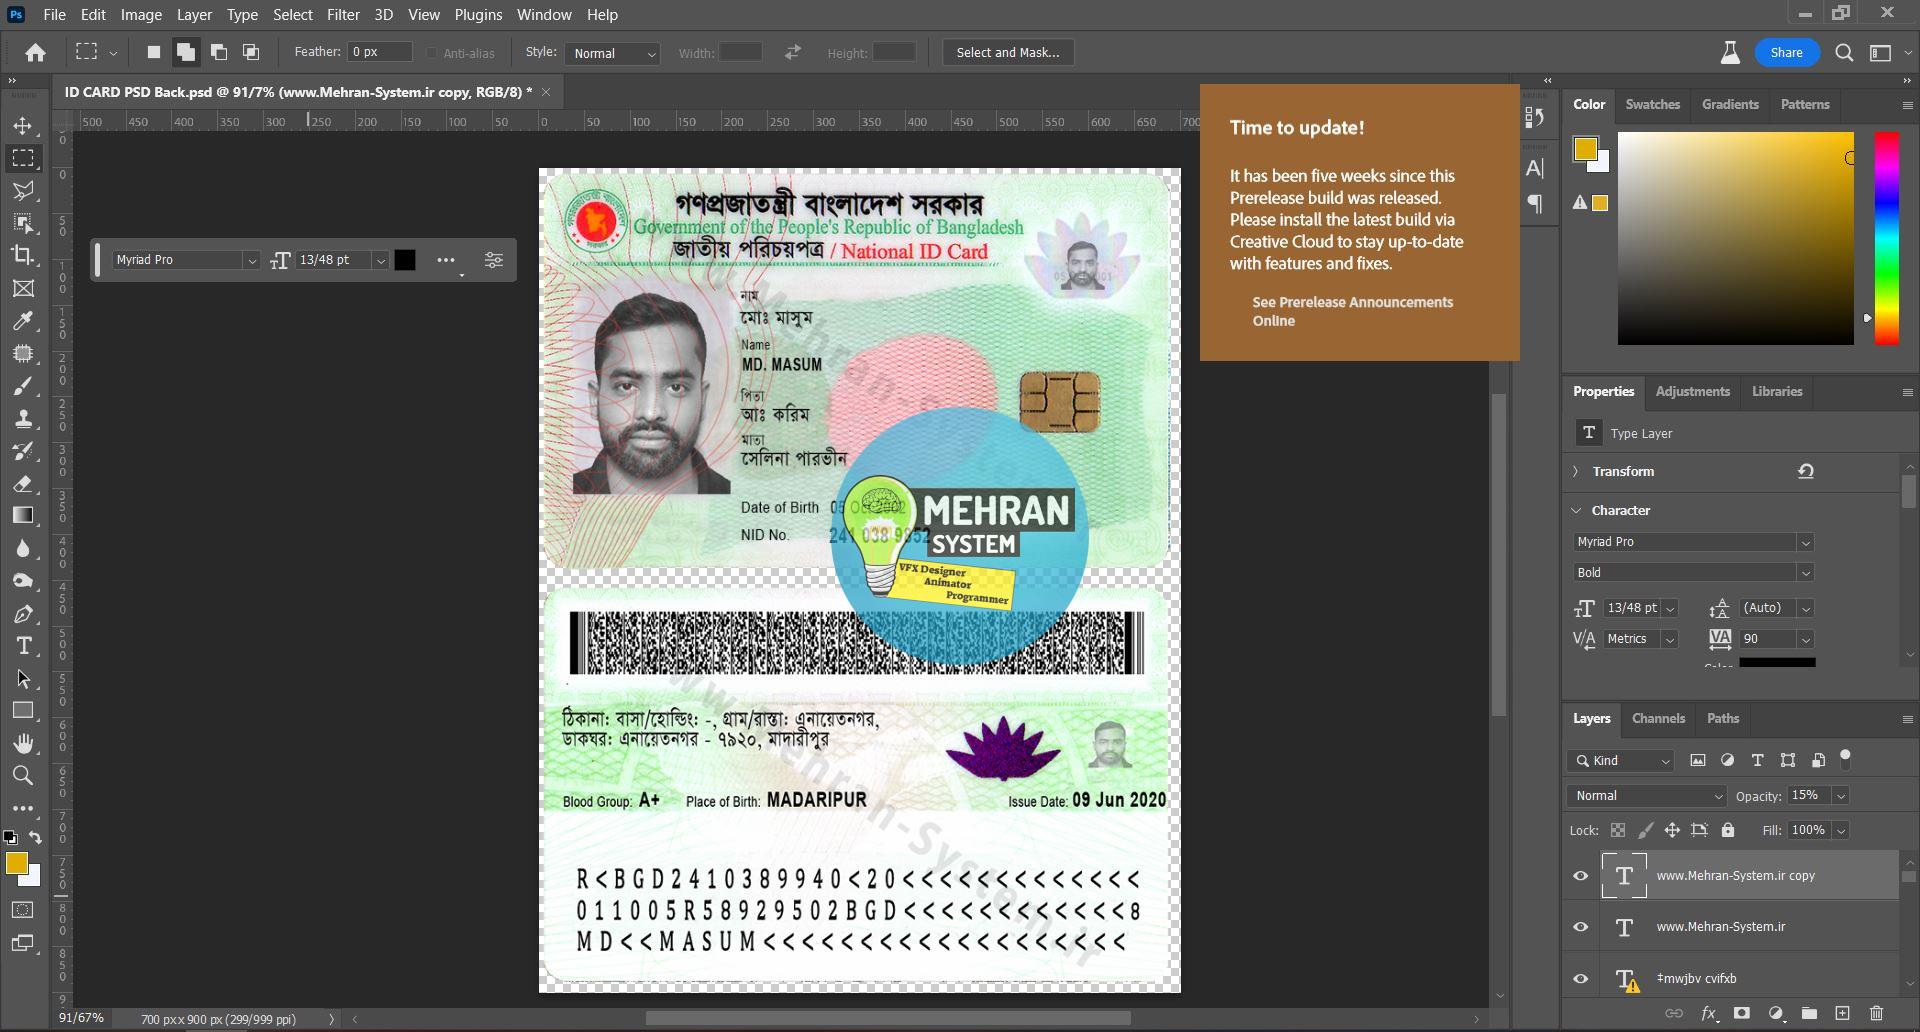Select the Path Selection tool

(23, 678)
